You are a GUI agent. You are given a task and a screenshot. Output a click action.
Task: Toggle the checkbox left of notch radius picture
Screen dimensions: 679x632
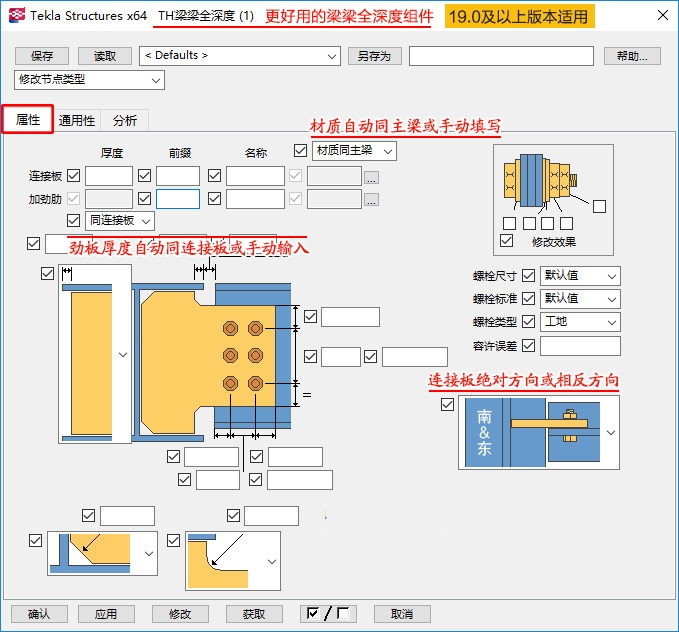[x=173, y=540]
